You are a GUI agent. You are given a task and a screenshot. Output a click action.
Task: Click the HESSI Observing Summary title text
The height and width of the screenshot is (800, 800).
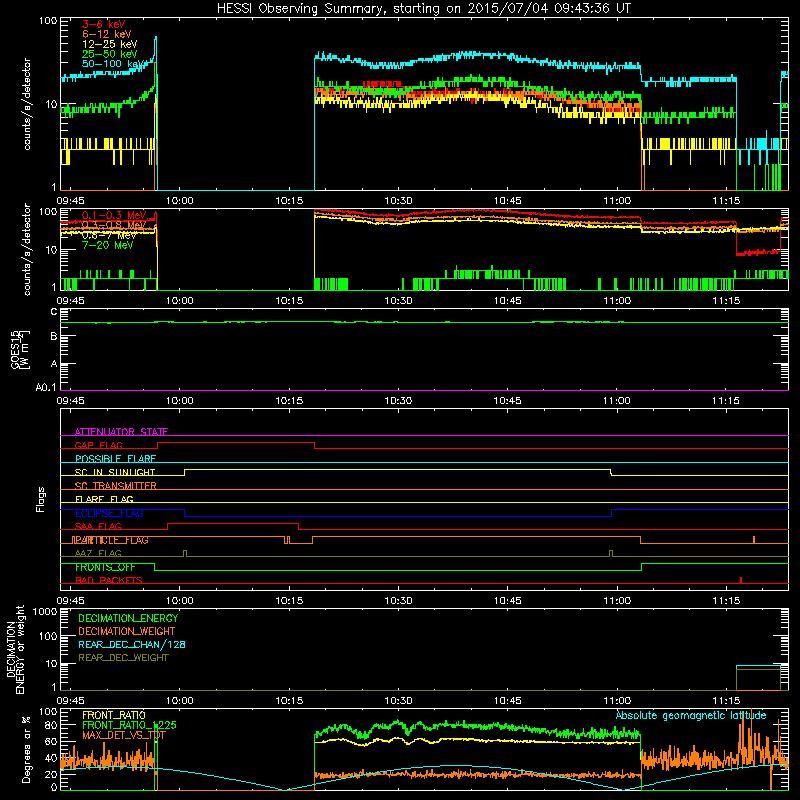pyautogui.click(x=423, y=9)
